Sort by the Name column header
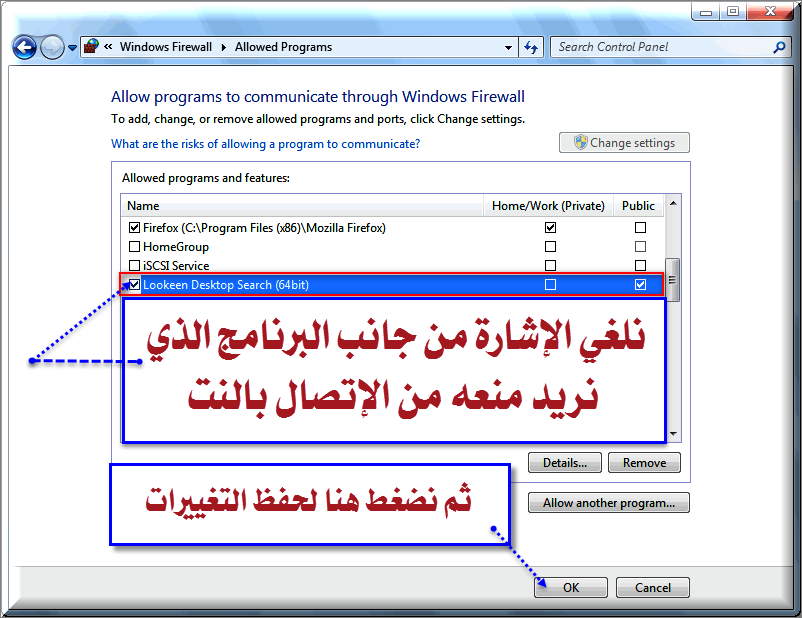Screen dimensions: 802x618 pyautogui.click(x=302, y=206)
